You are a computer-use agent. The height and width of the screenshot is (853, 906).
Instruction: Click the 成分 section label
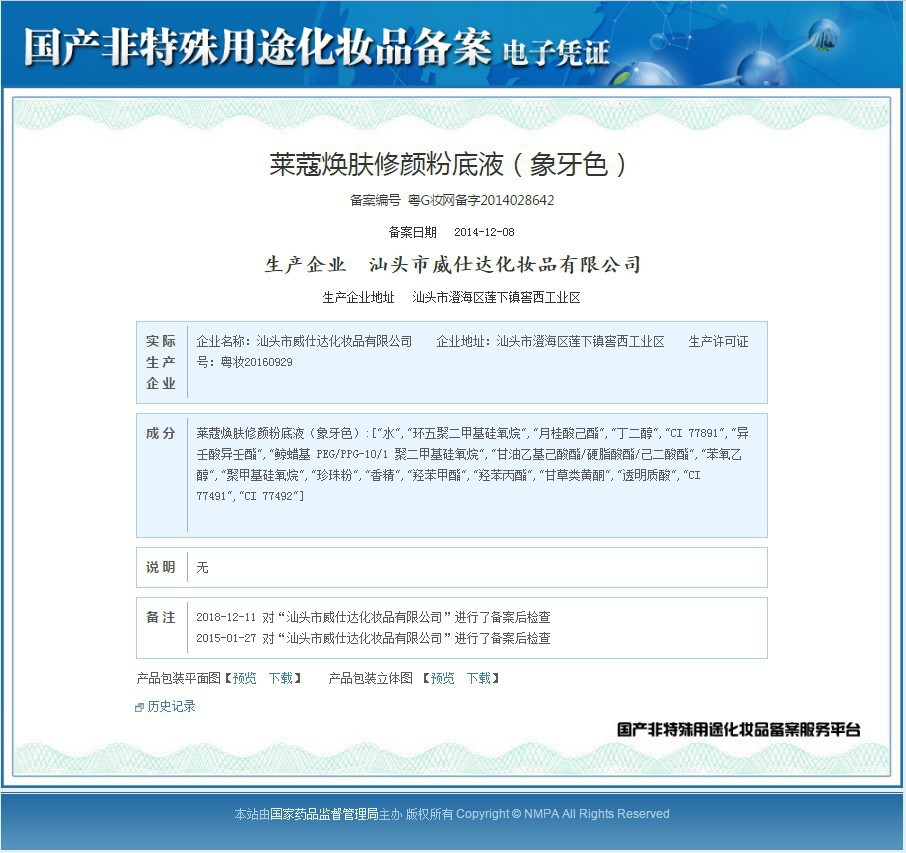[x=161, y=433]
